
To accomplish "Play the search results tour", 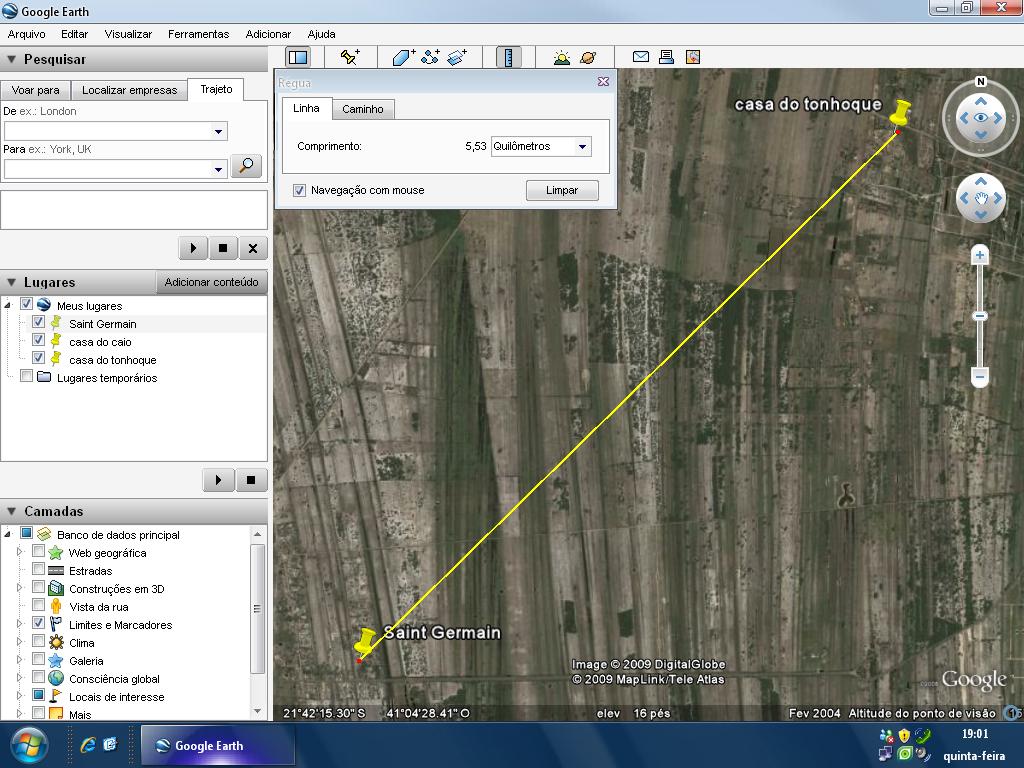I will [x=193, y=248].
